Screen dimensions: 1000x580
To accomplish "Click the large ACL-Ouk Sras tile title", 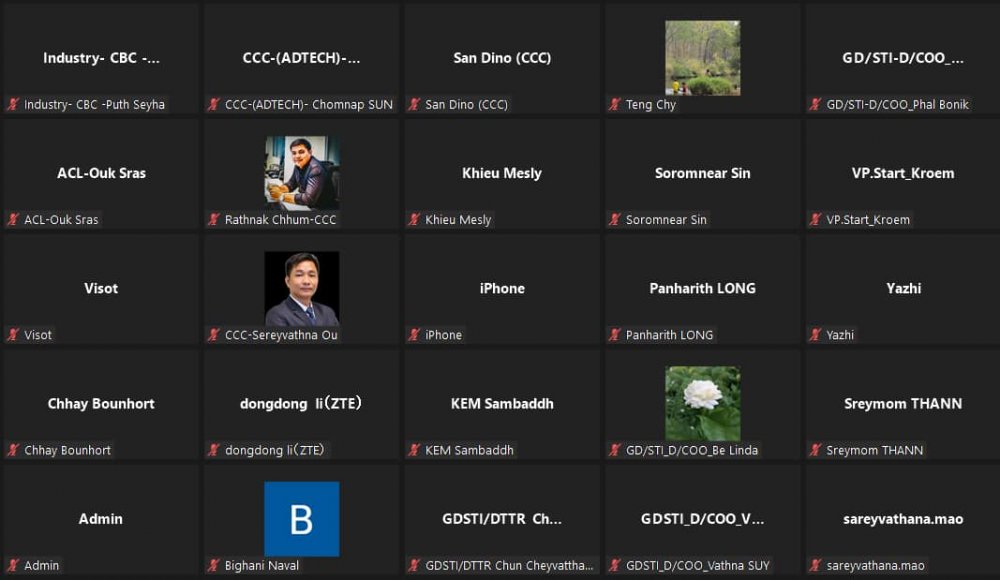I will [101, 173].
